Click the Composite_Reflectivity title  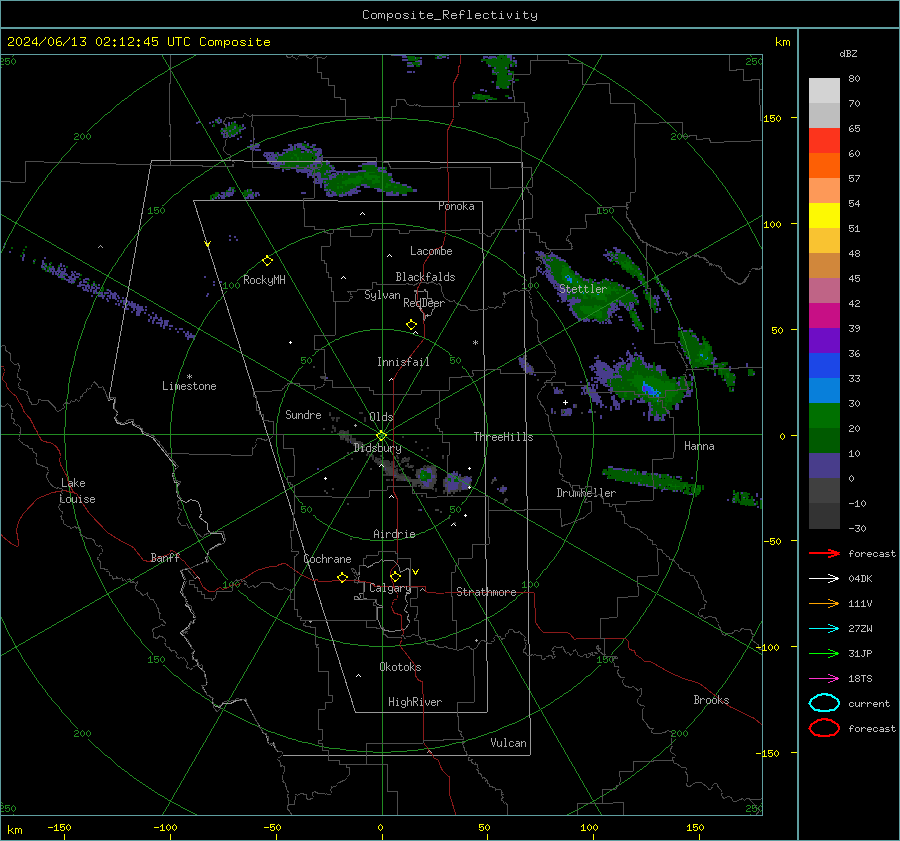point(449,15)
